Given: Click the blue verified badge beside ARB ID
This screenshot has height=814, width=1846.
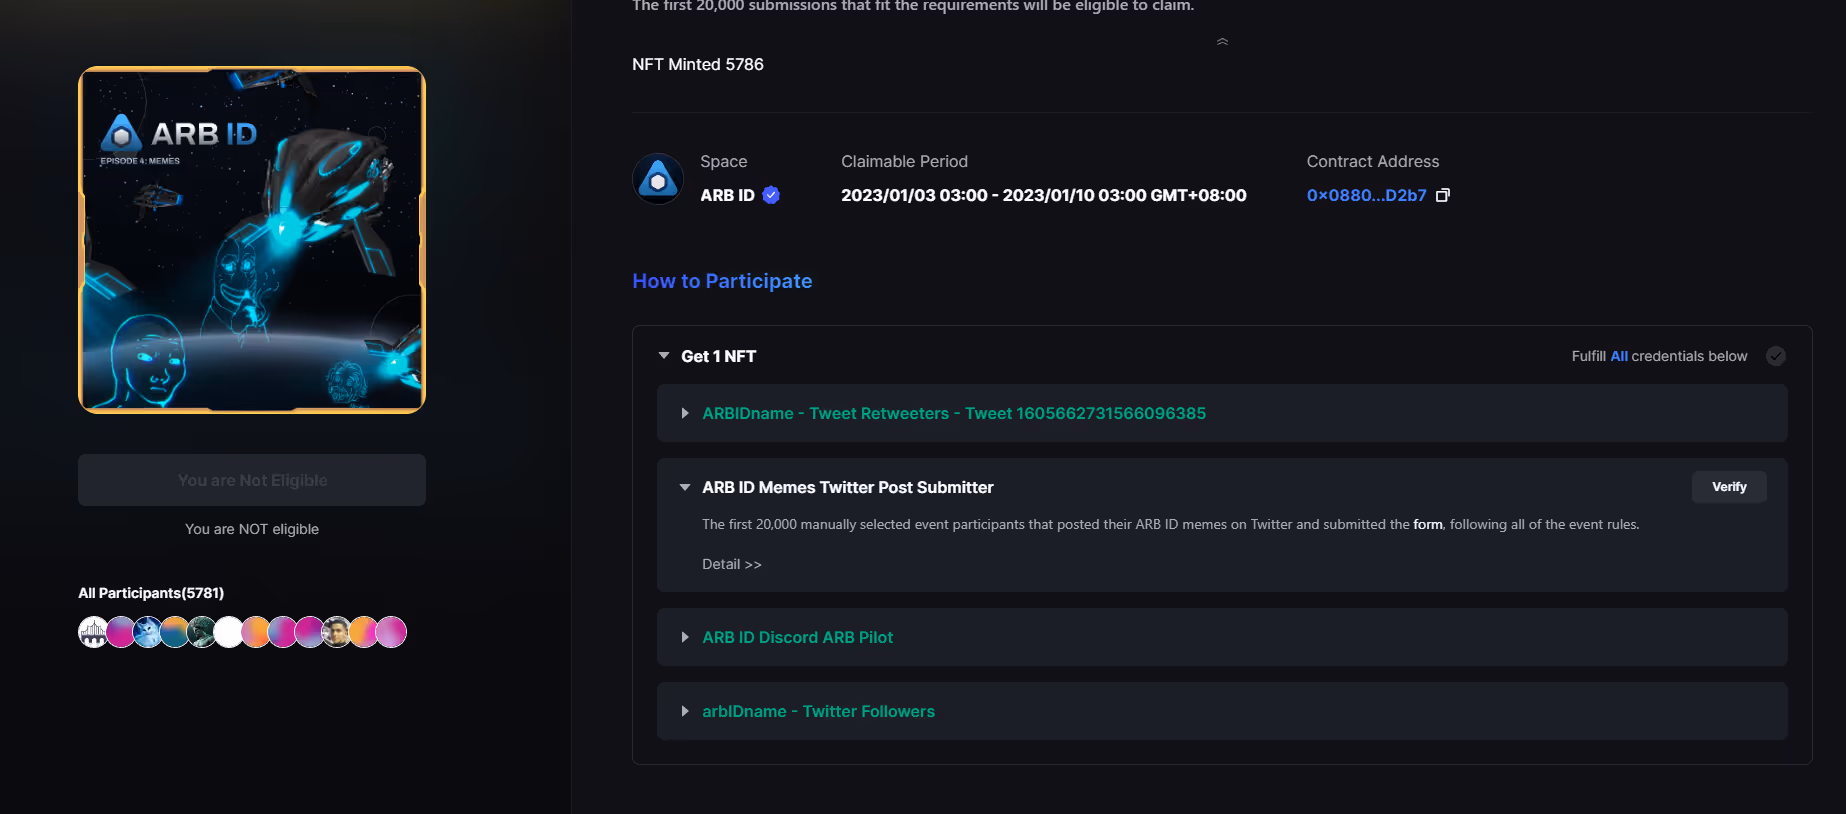Looking at the screenshot, I should click(x=771, y=195).
